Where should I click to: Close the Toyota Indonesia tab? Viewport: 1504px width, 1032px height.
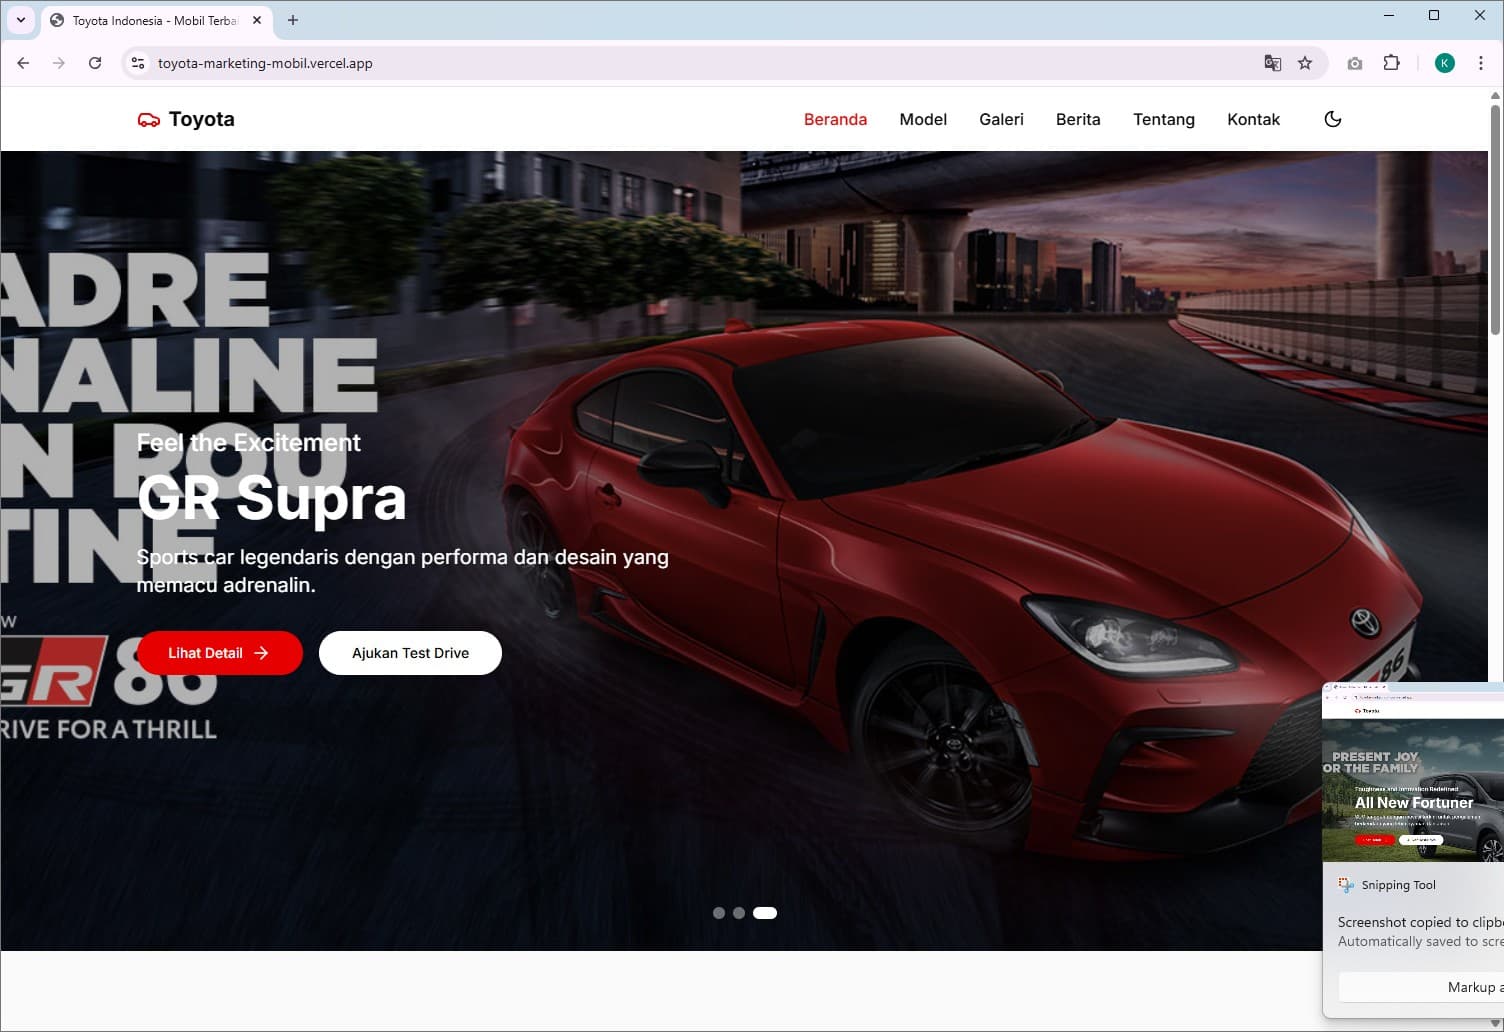click(x=257, y=20)
